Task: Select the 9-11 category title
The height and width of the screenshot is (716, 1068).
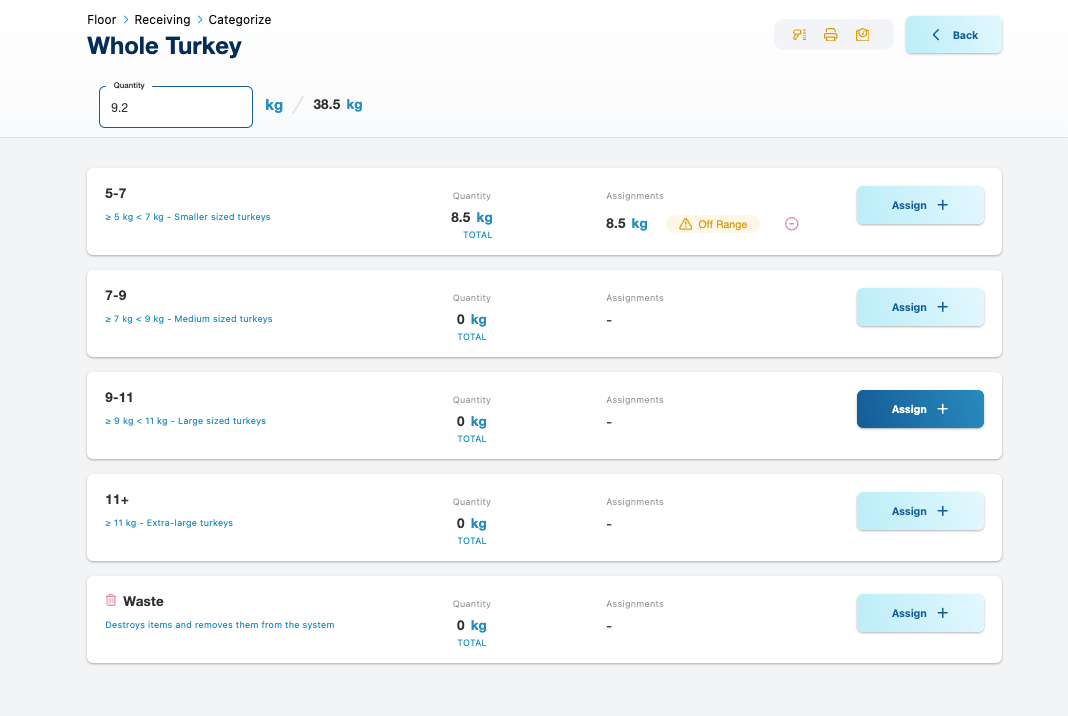Action: (x=119, y=397)
